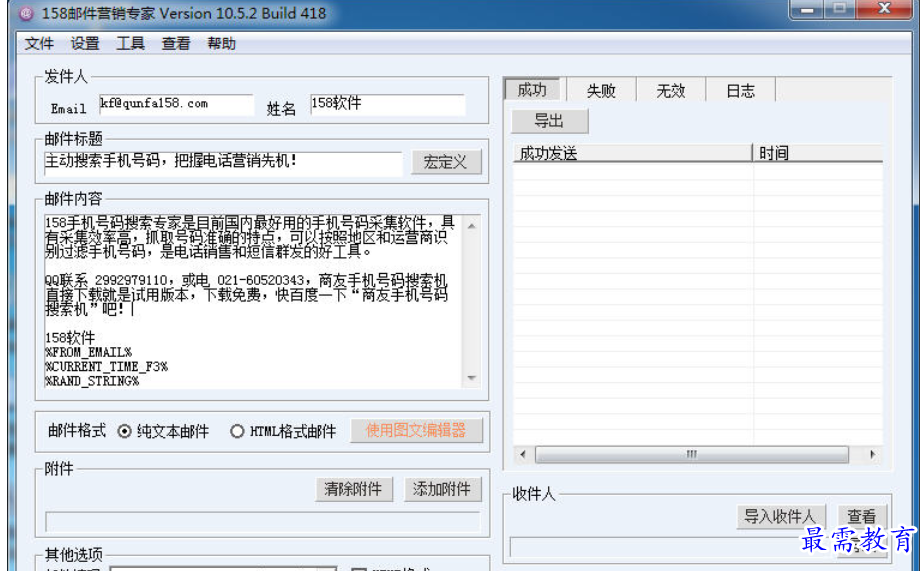Open the 查看 menu
This screenshot has width=923, height=571.
pyautogui.click(x=176, y=44)
